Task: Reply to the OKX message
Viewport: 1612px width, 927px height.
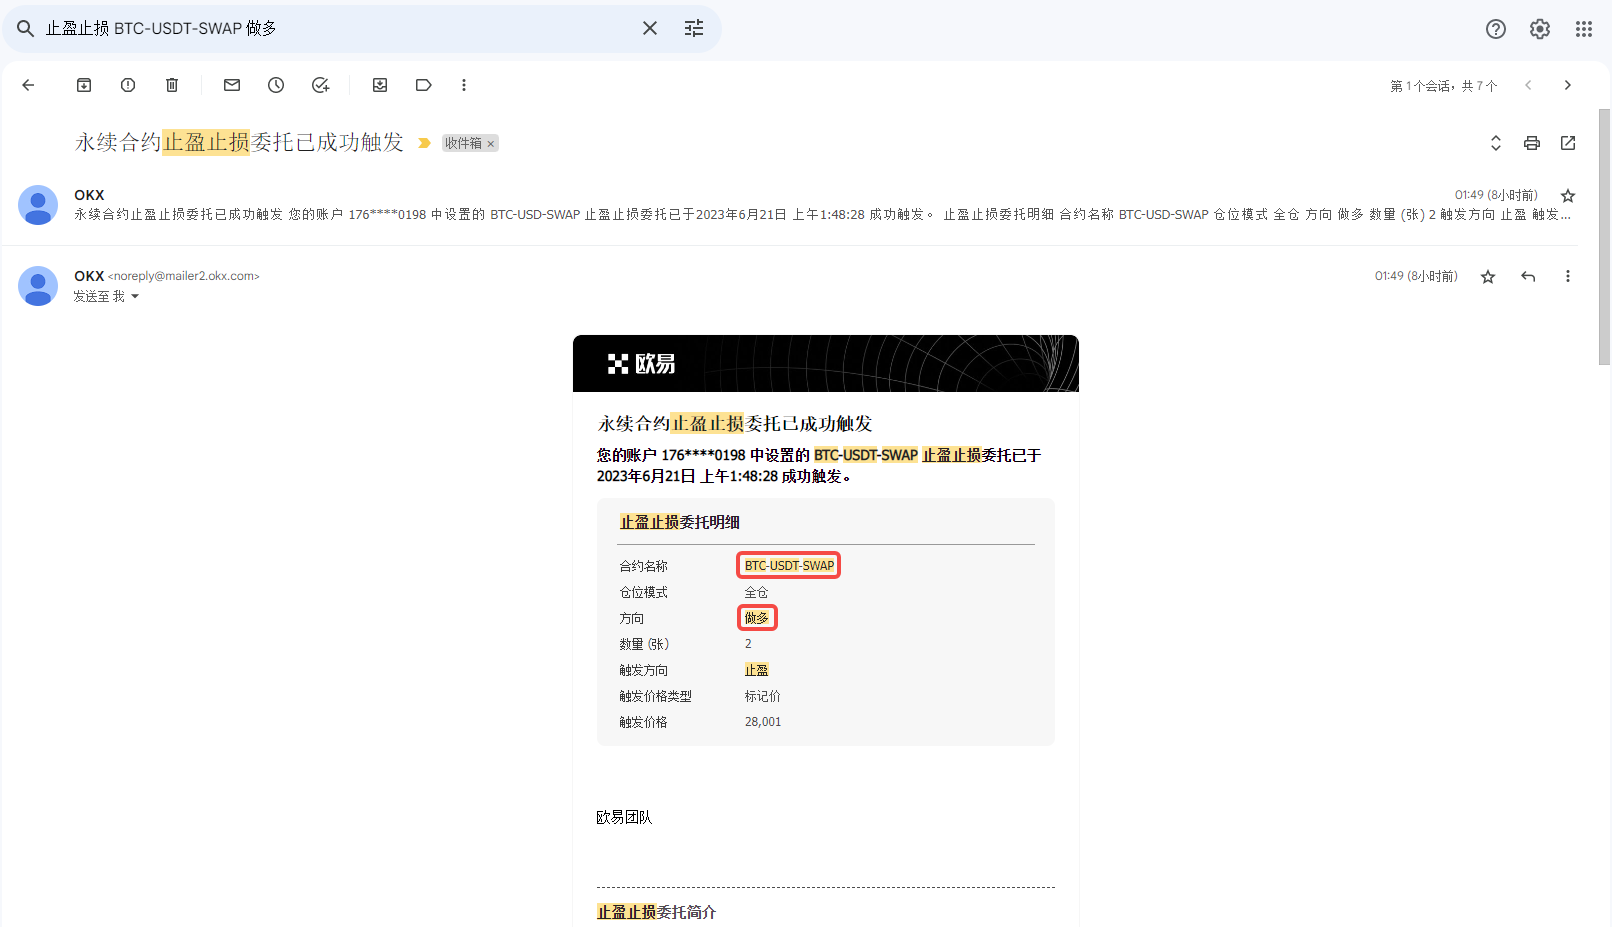Action: 1528,277
